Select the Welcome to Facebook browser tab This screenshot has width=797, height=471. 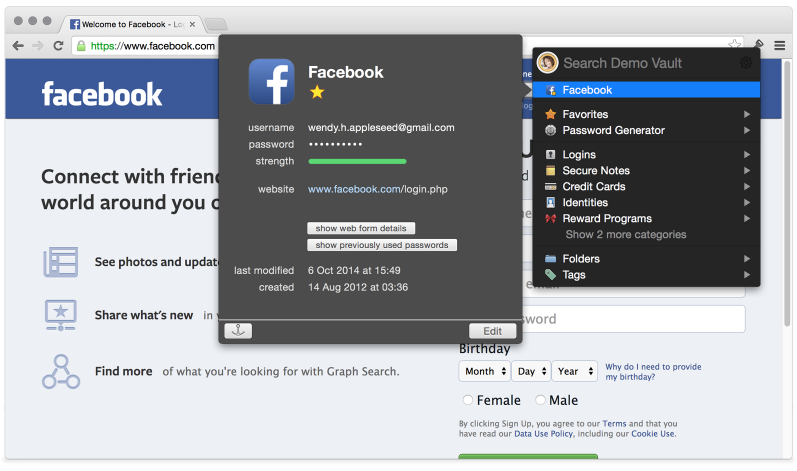tap(130, 24)
